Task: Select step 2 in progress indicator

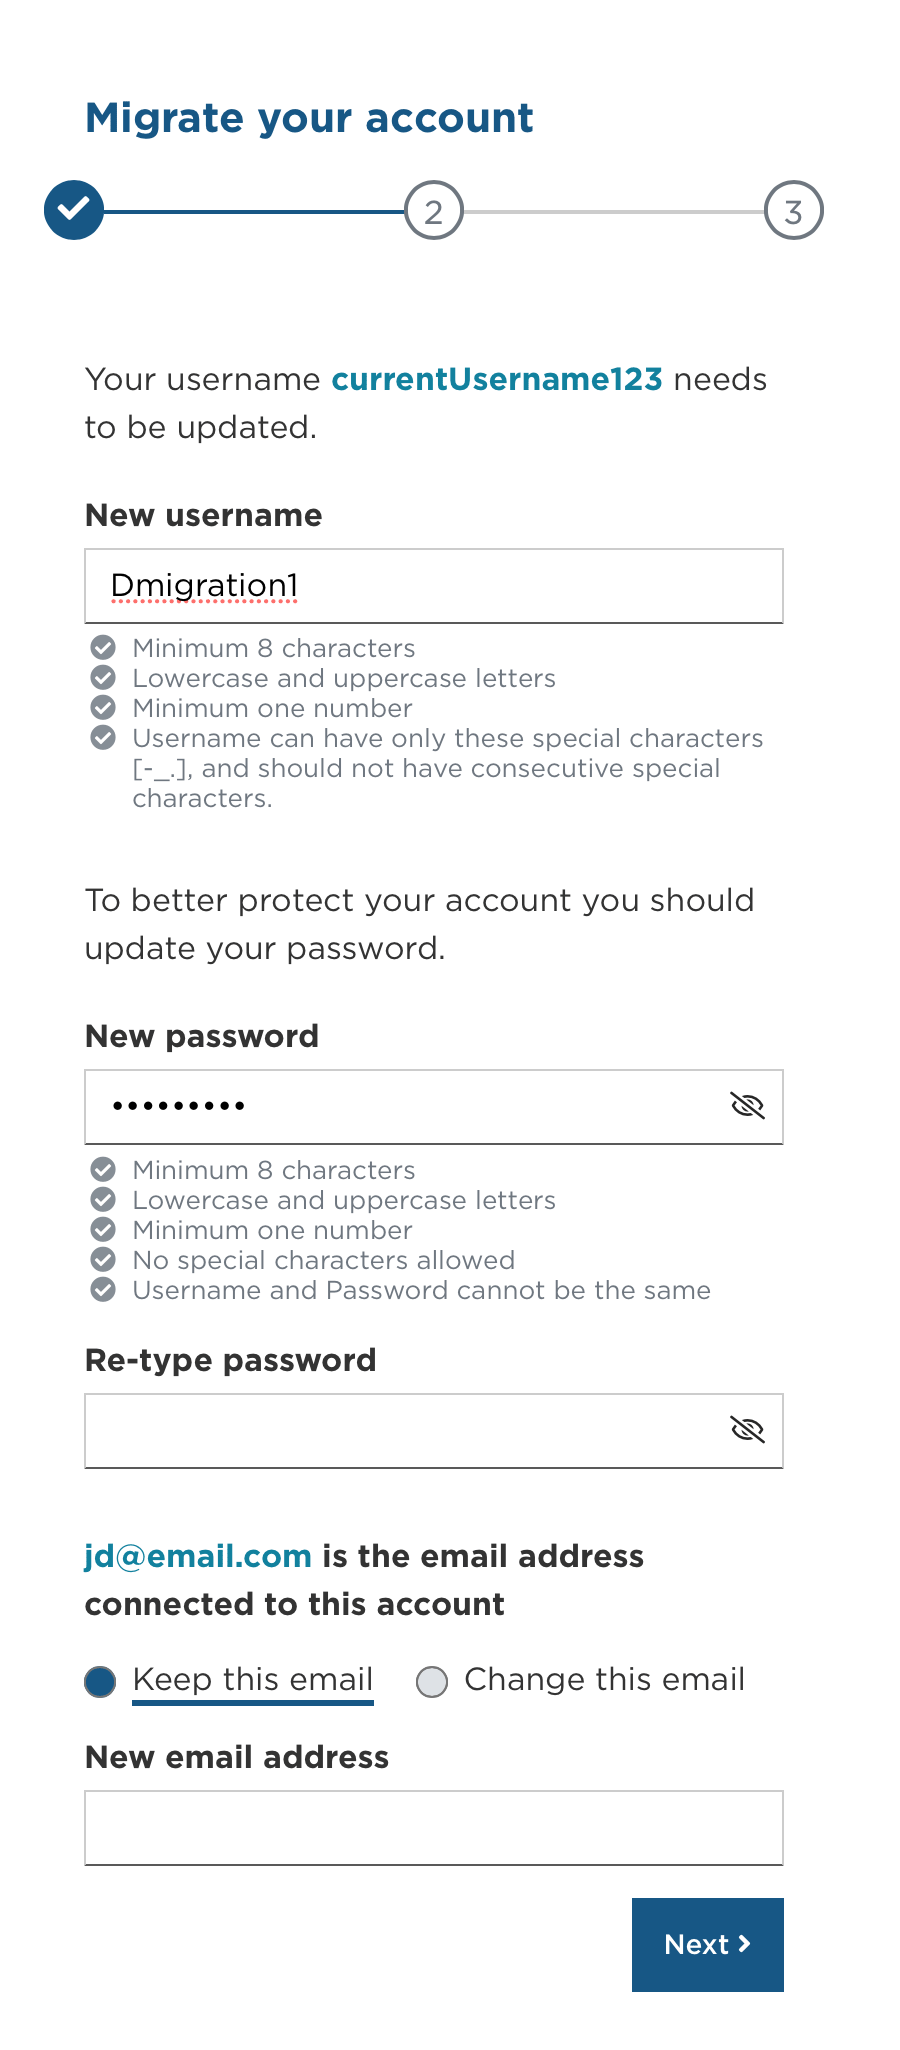Action: point(434,210)
